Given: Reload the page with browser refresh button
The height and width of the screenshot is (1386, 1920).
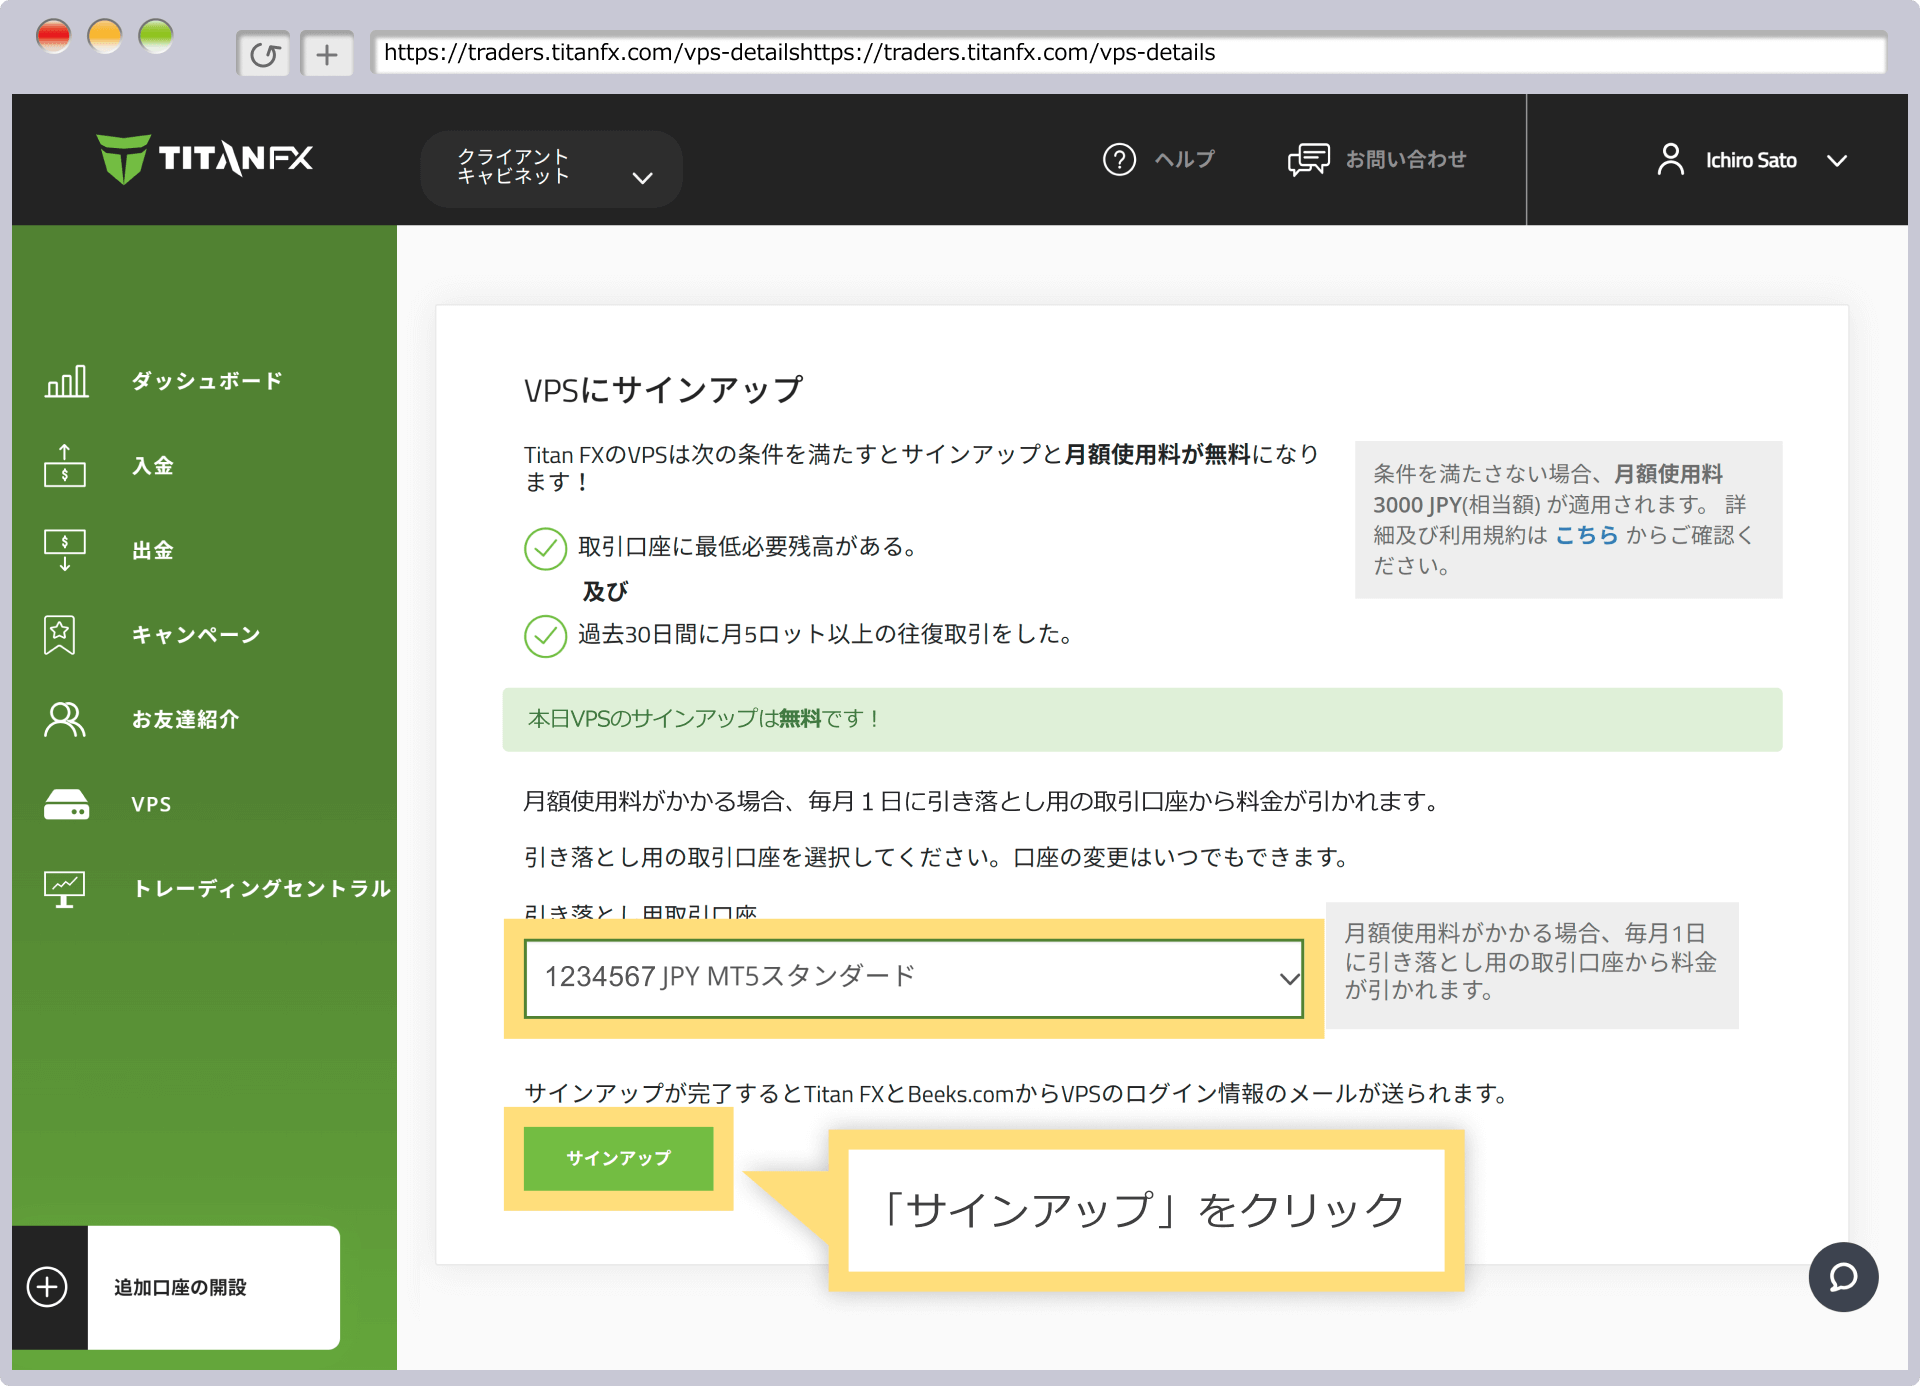Looking at the screenshot, I should click(264, 53).
